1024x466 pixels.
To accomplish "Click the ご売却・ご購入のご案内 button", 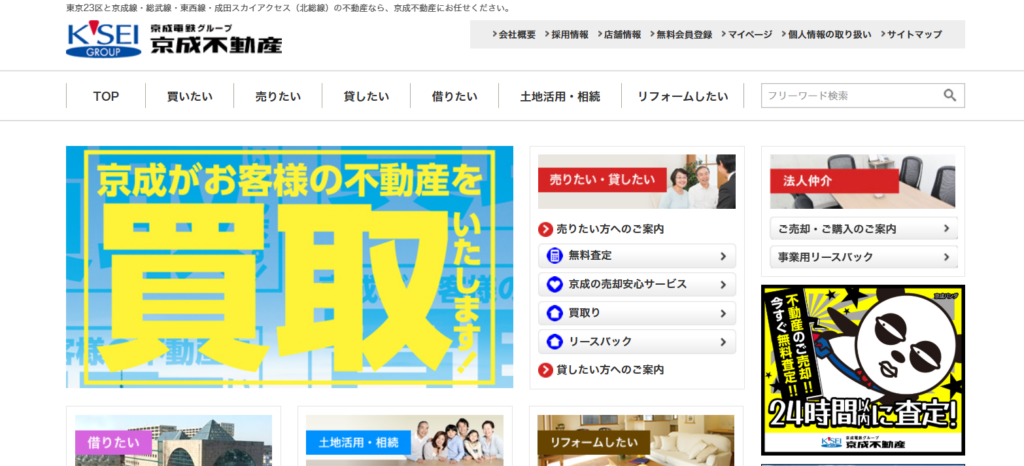I will 864,228.
